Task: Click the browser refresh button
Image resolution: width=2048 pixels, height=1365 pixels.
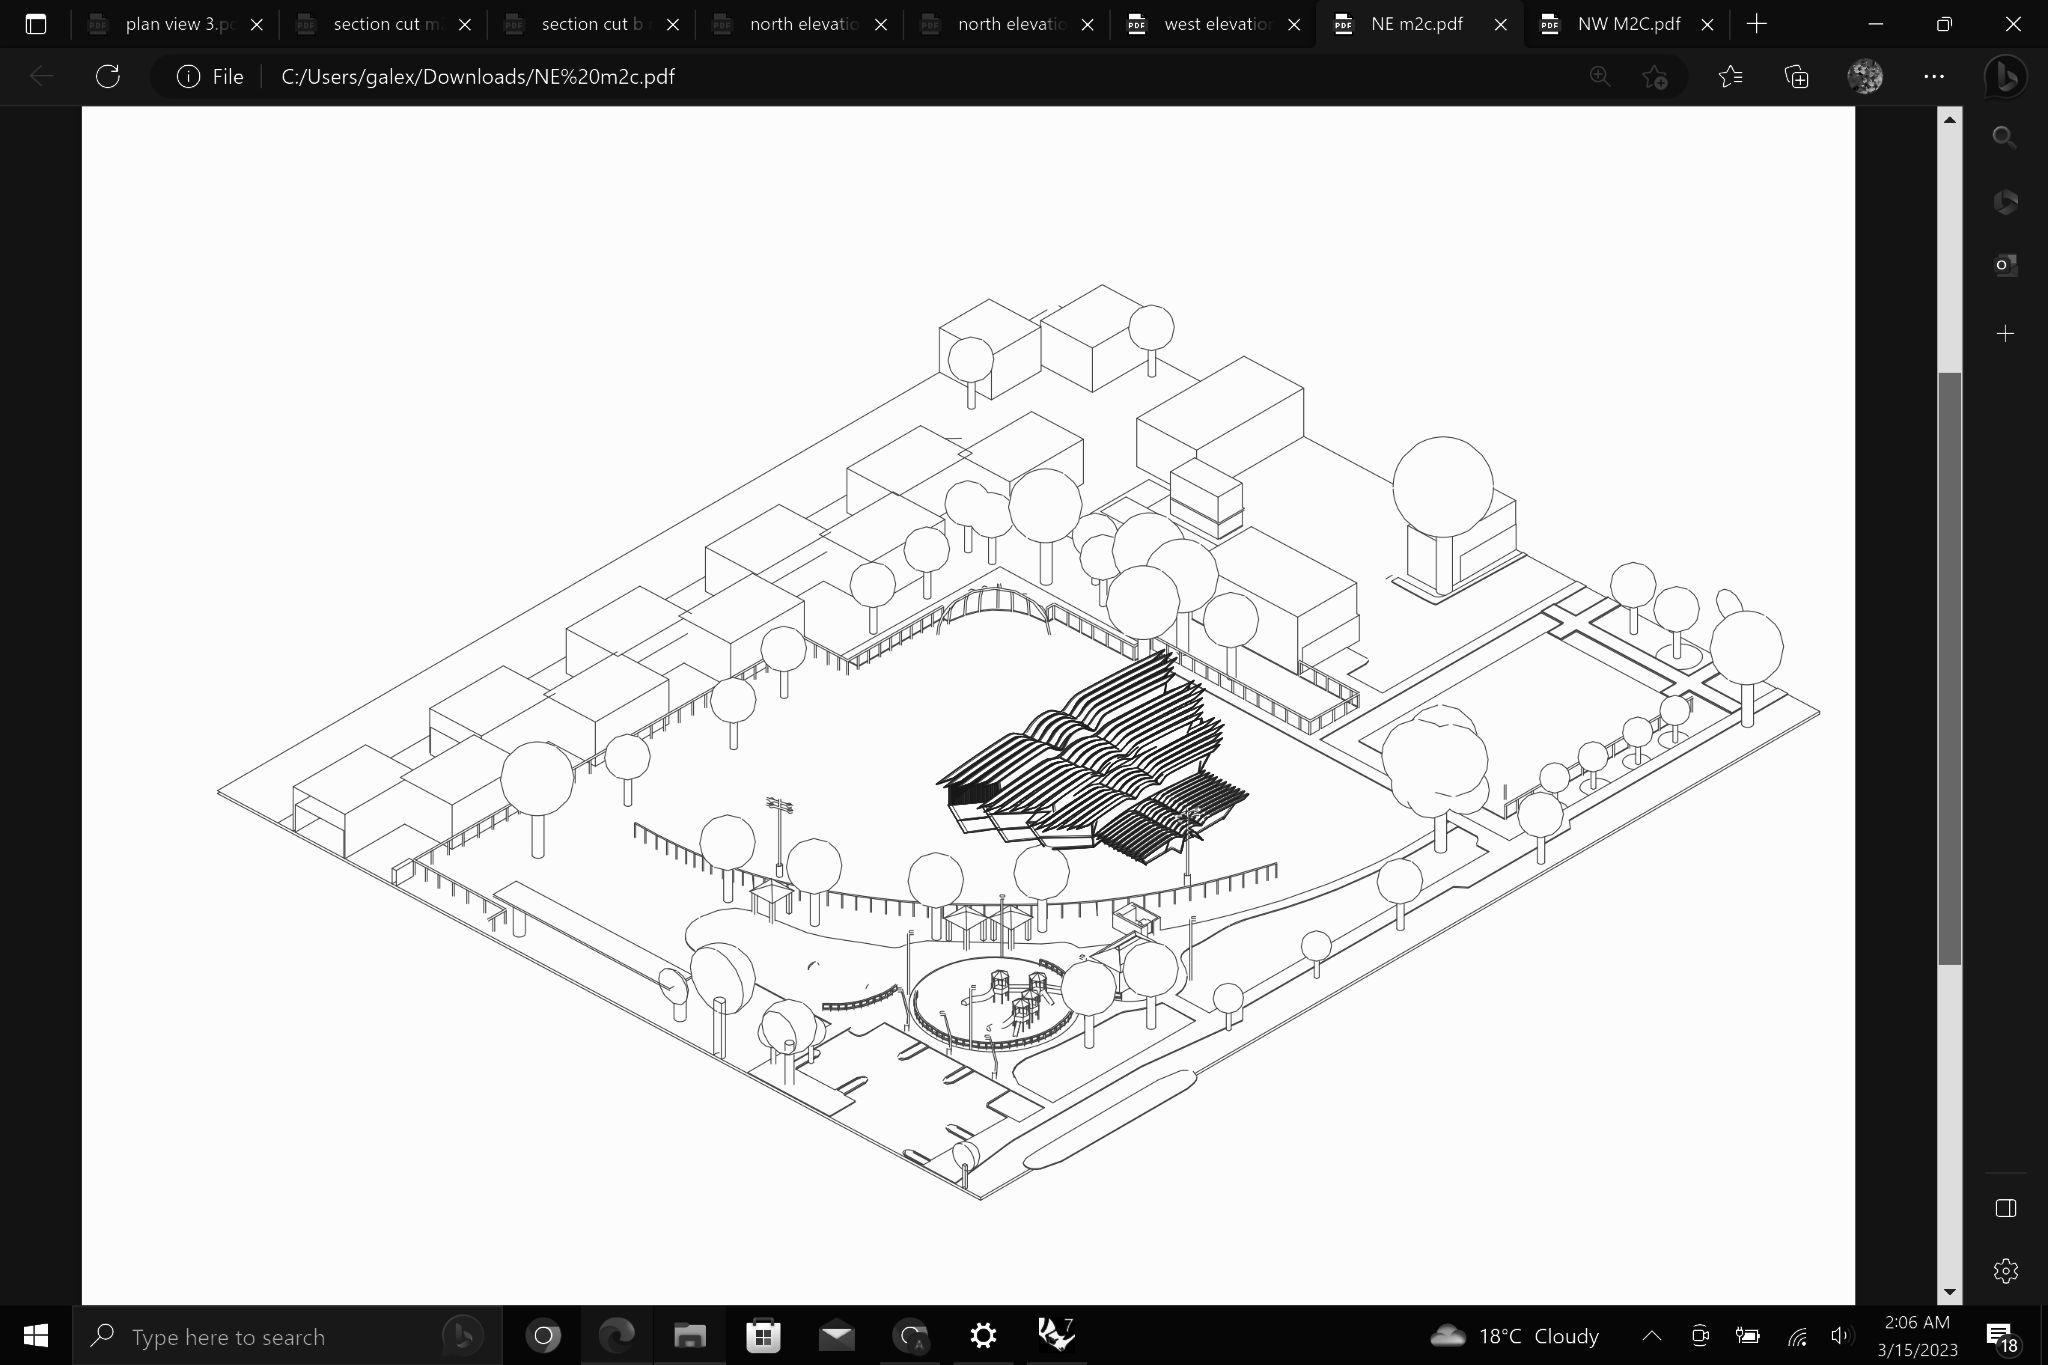Action: (x=108, y=77)
